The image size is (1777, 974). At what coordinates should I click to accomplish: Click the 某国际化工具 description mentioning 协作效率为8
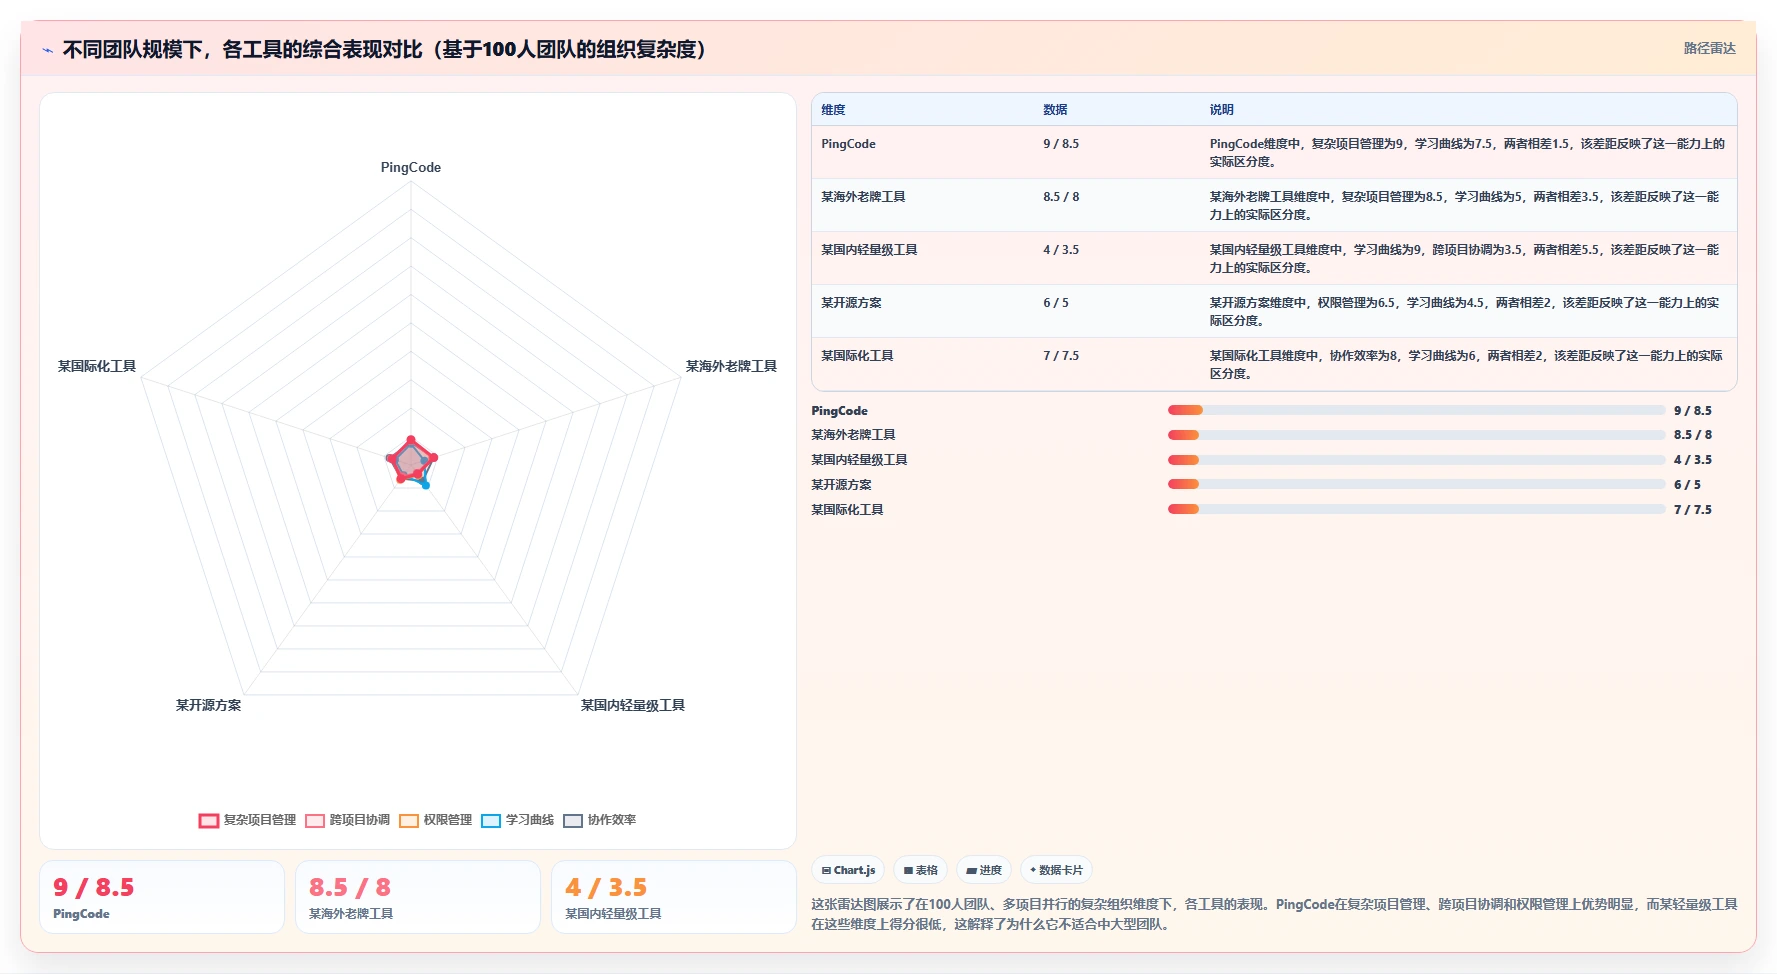click(1467, 364)
